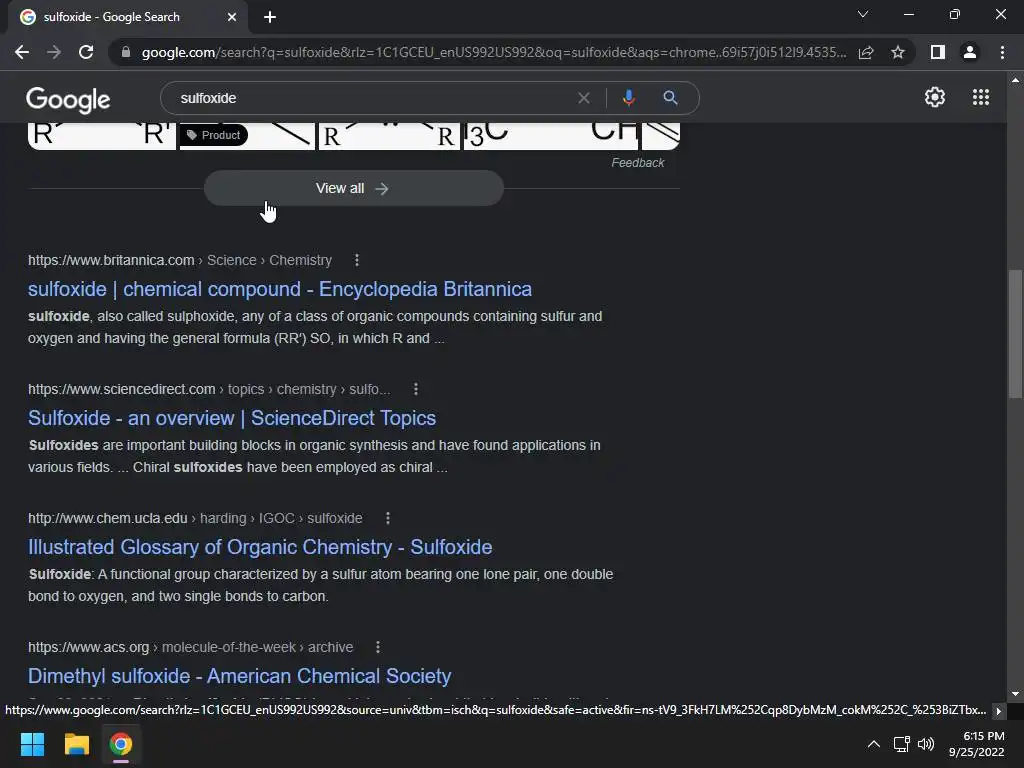The height and width of the screenshot is (768, 1024).
Task: Open the Product-tagged image thumbnail
Action: pyautogui.click(x=247, y=136)
